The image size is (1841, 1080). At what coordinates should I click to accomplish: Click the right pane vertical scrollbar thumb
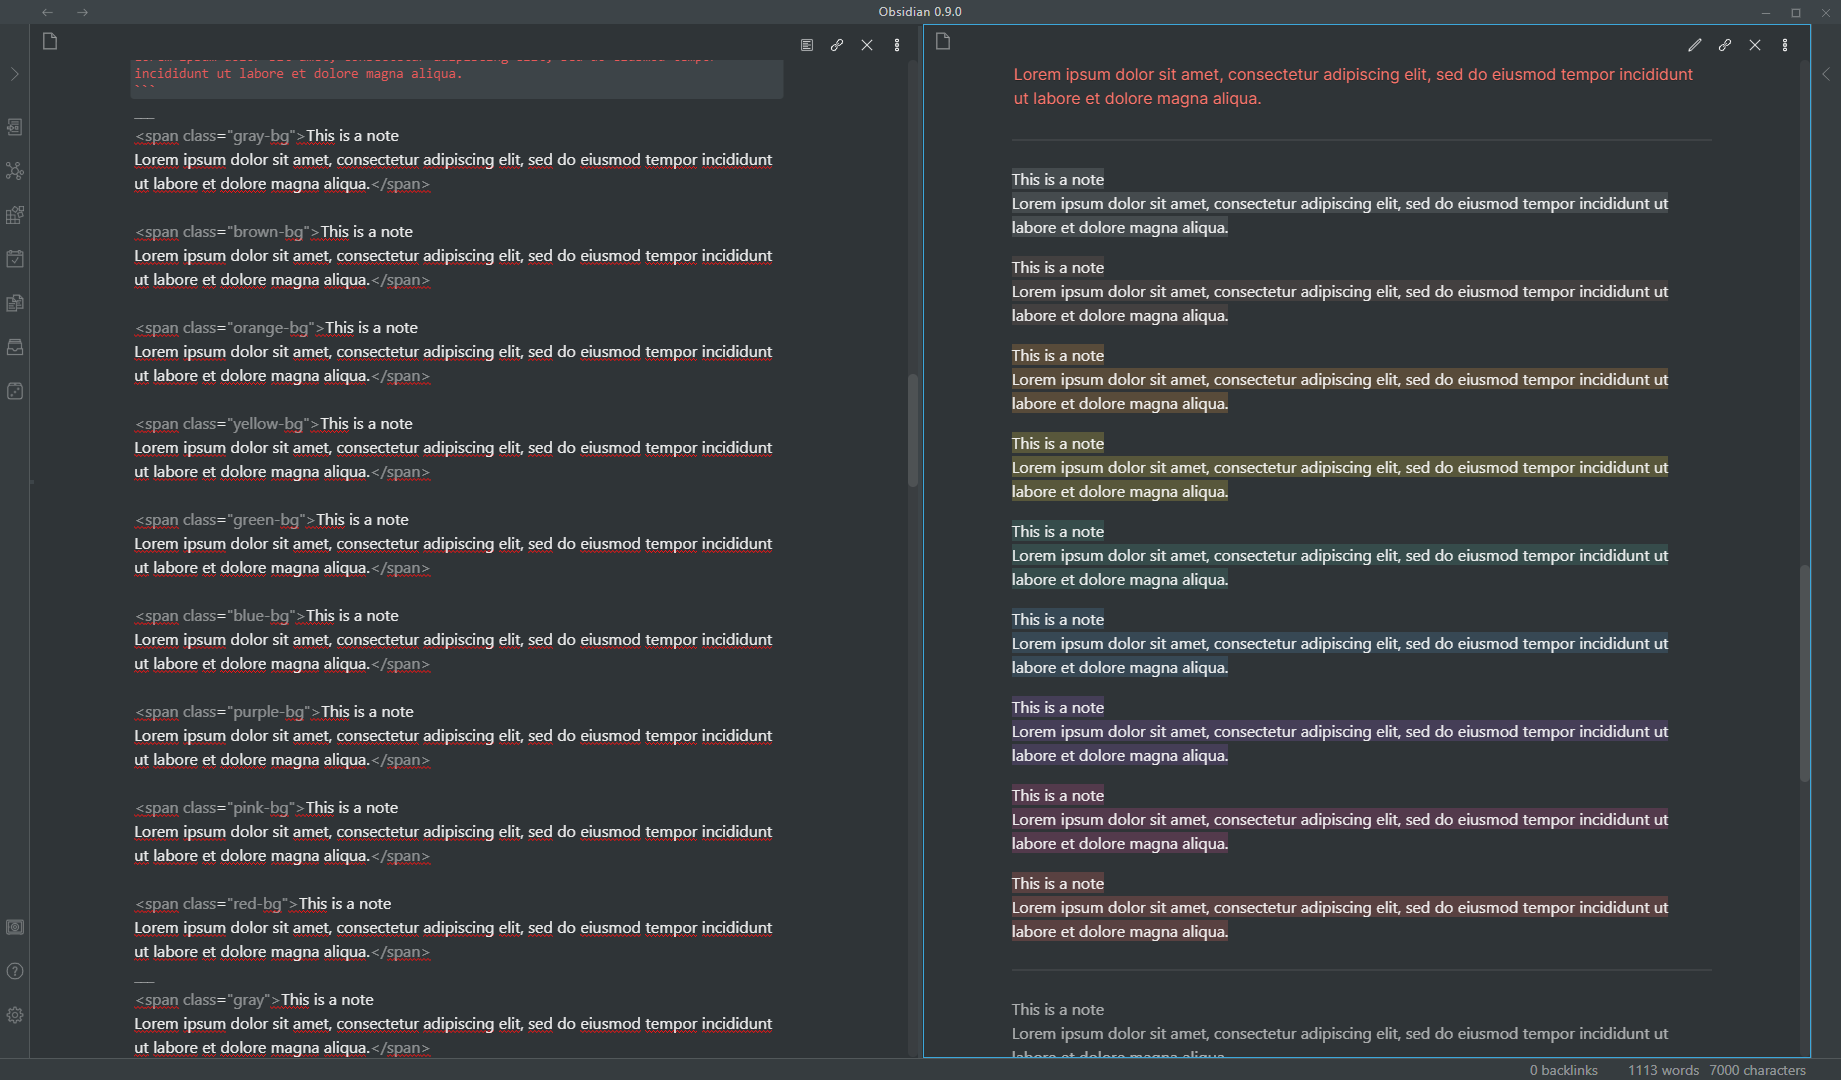click(x=1805, y=673)
